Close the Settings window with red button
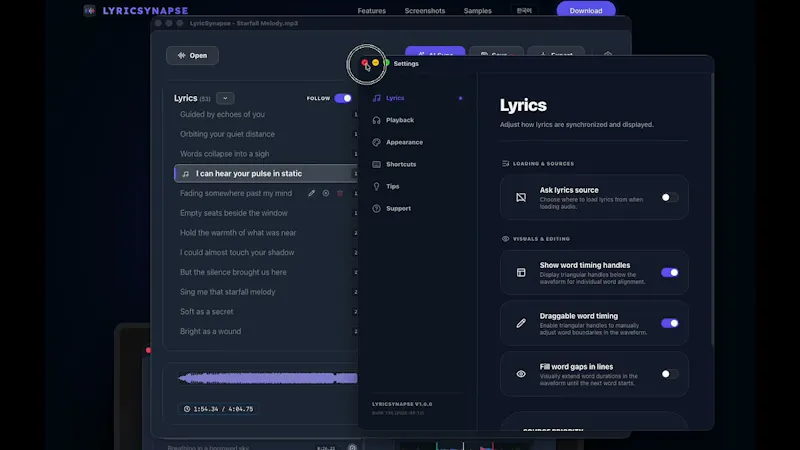 [x=364, y=63]
